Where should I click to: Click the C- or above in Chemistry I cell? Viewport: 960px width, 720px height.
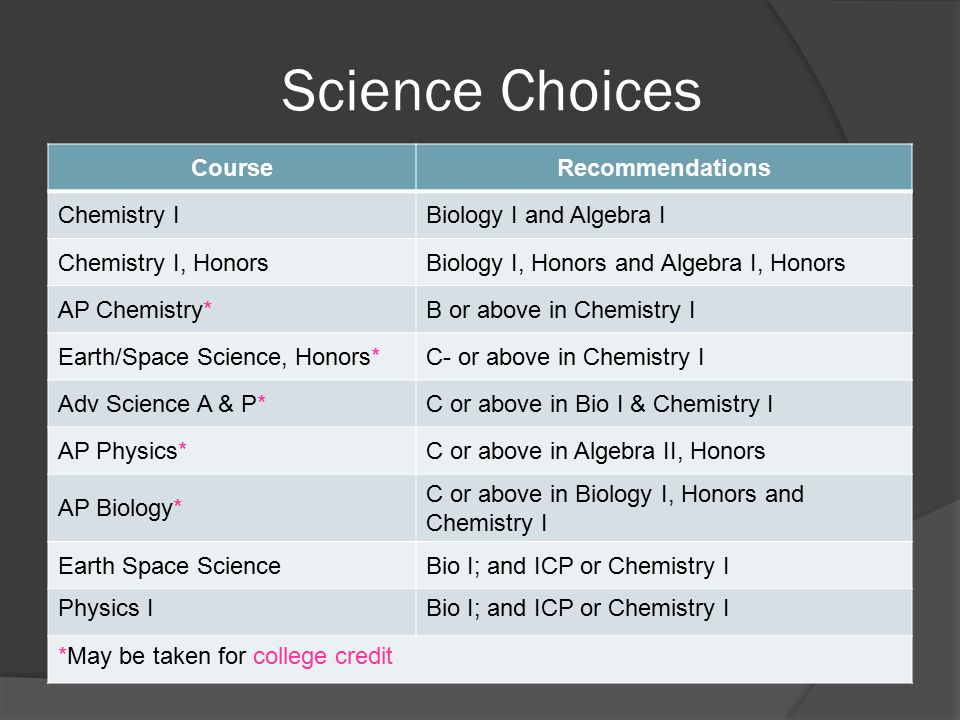click(x=664, y=356)
